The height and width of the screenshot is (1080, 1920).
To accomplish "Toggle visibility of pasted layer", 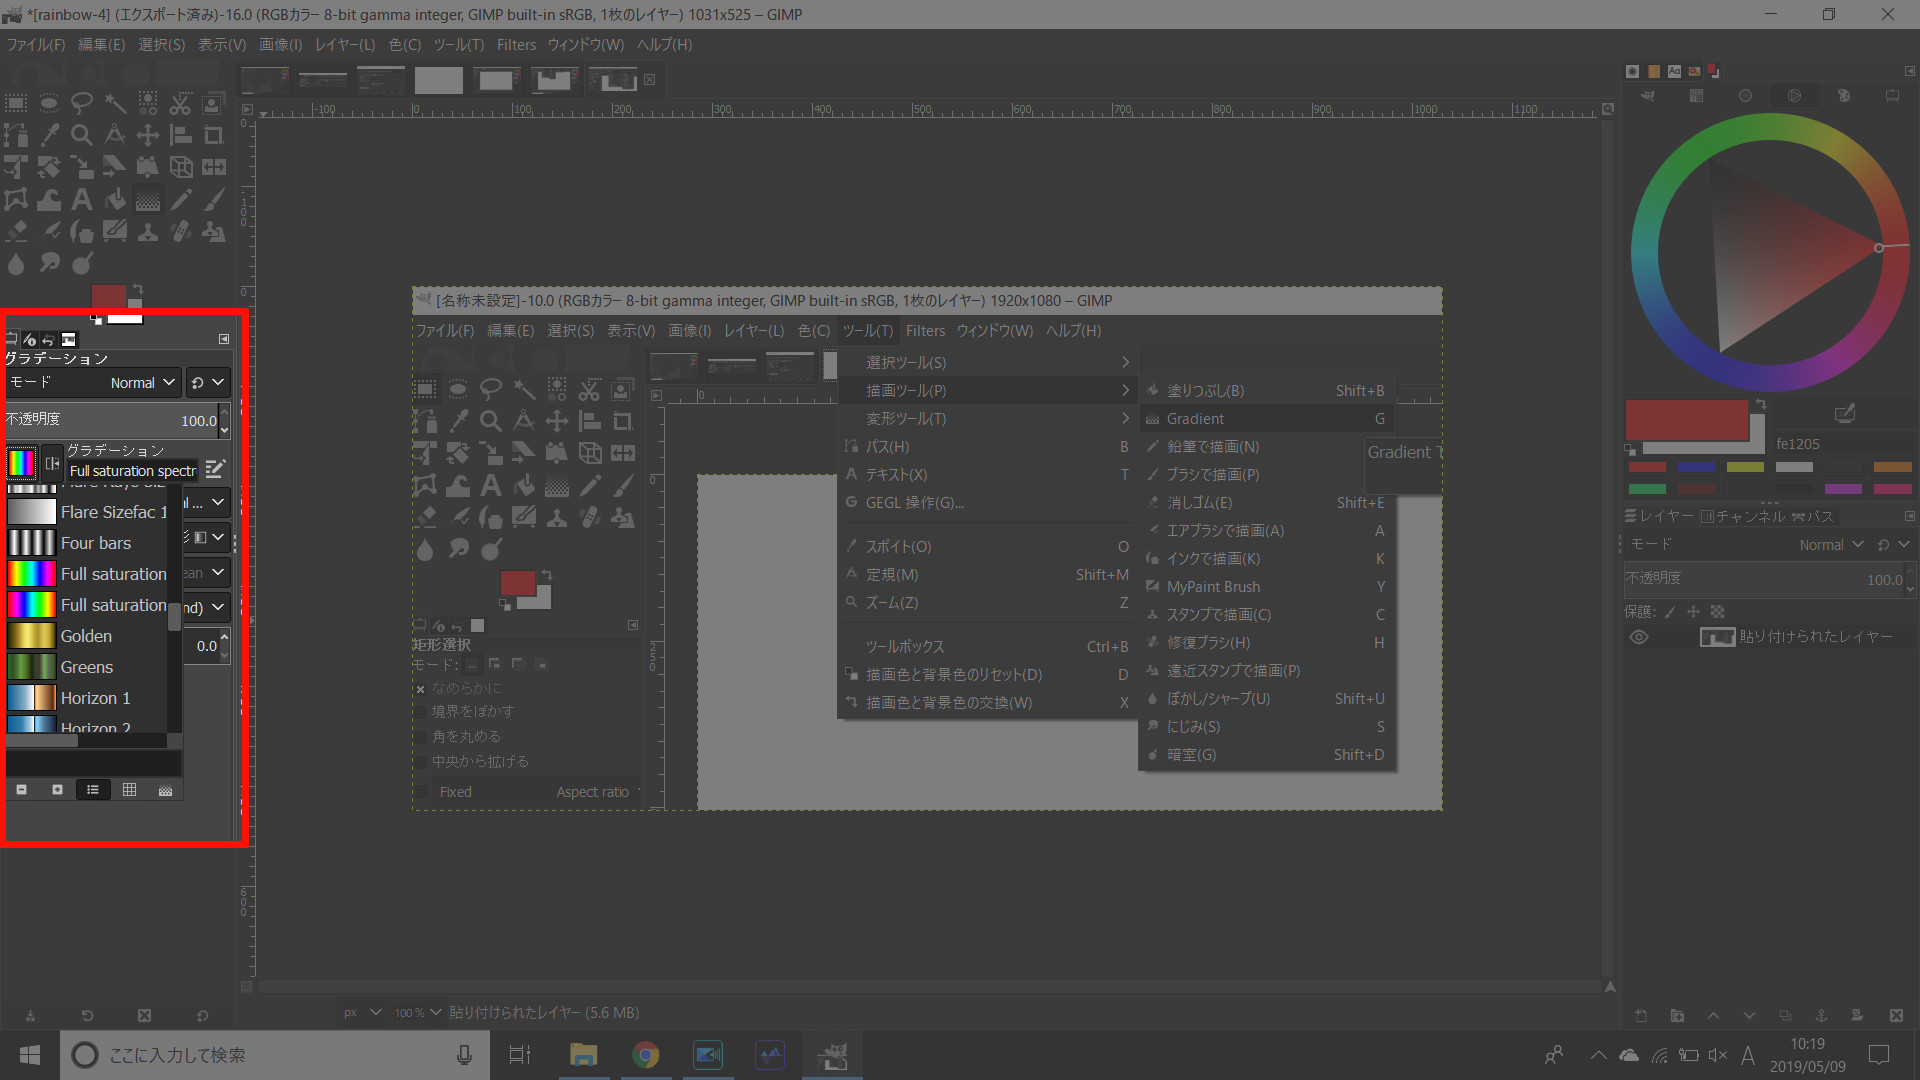I will coord(1639,636).
